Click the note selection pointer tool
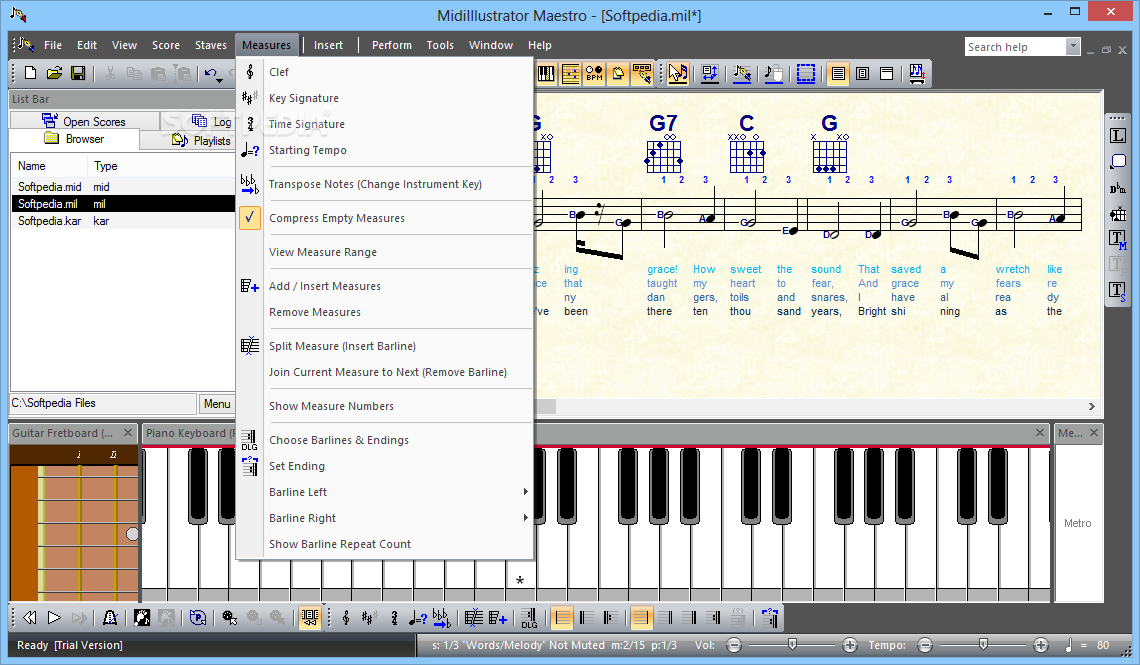Screen dimensions: 1140x665 [x=678, y=73]
